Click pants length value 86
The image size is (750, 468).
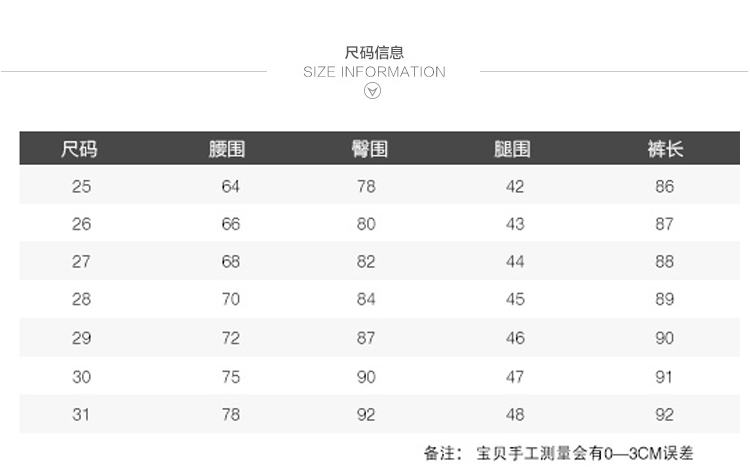[665, 186]
